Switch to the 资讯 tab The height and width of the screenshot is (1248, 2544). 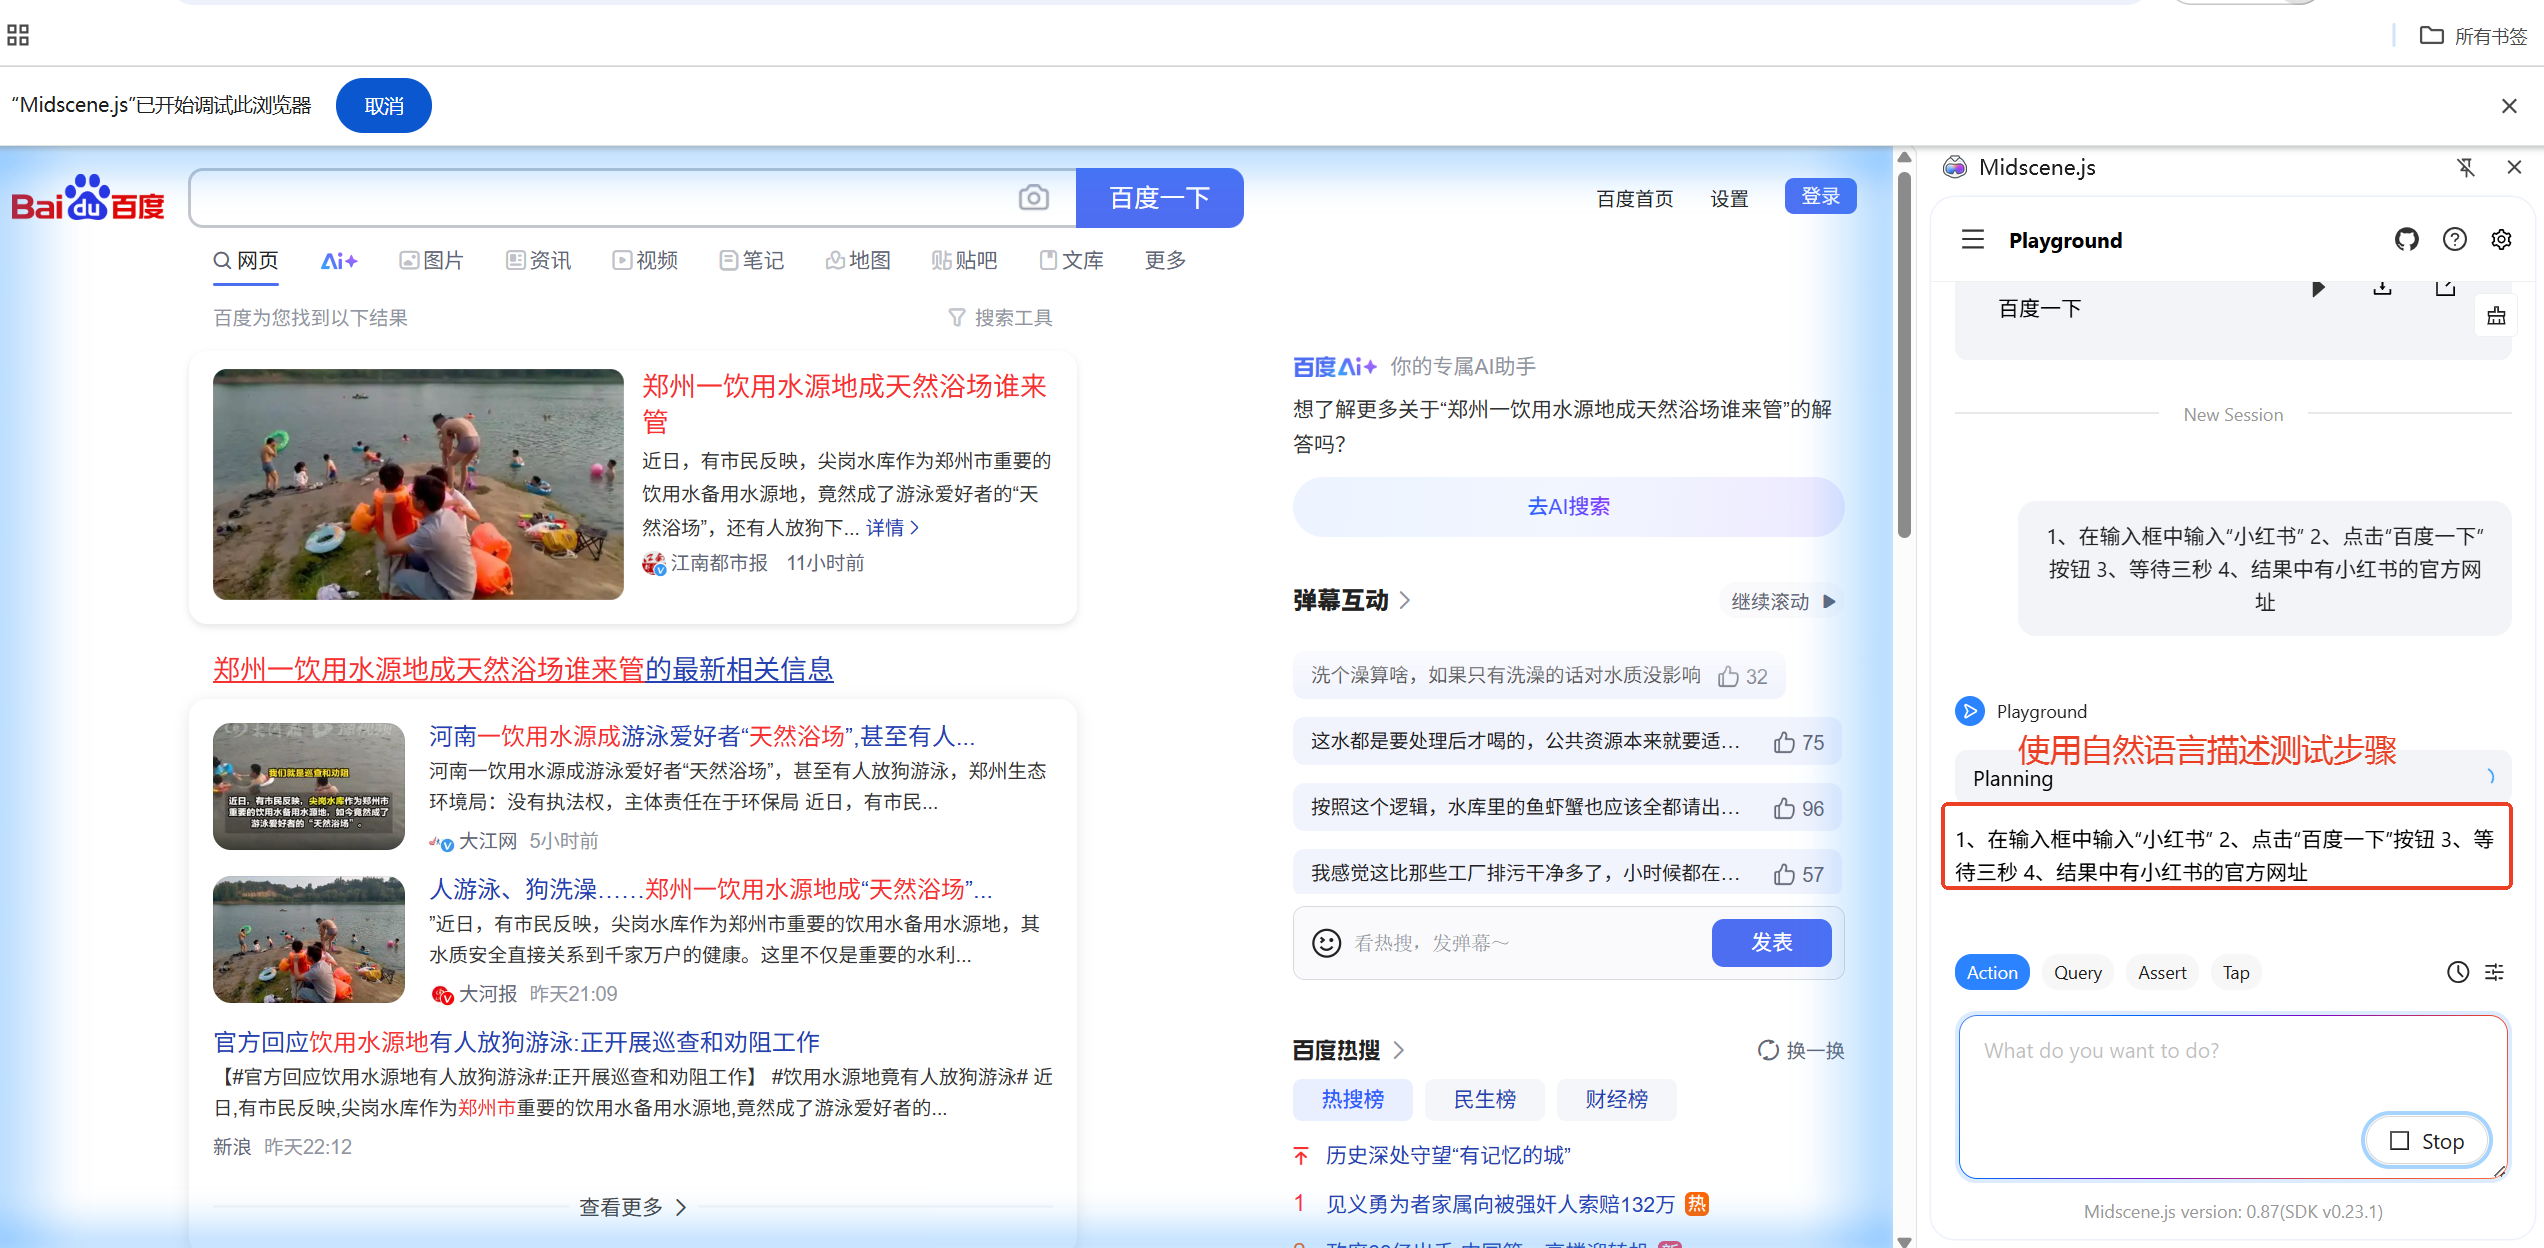(x=538, y=260)
